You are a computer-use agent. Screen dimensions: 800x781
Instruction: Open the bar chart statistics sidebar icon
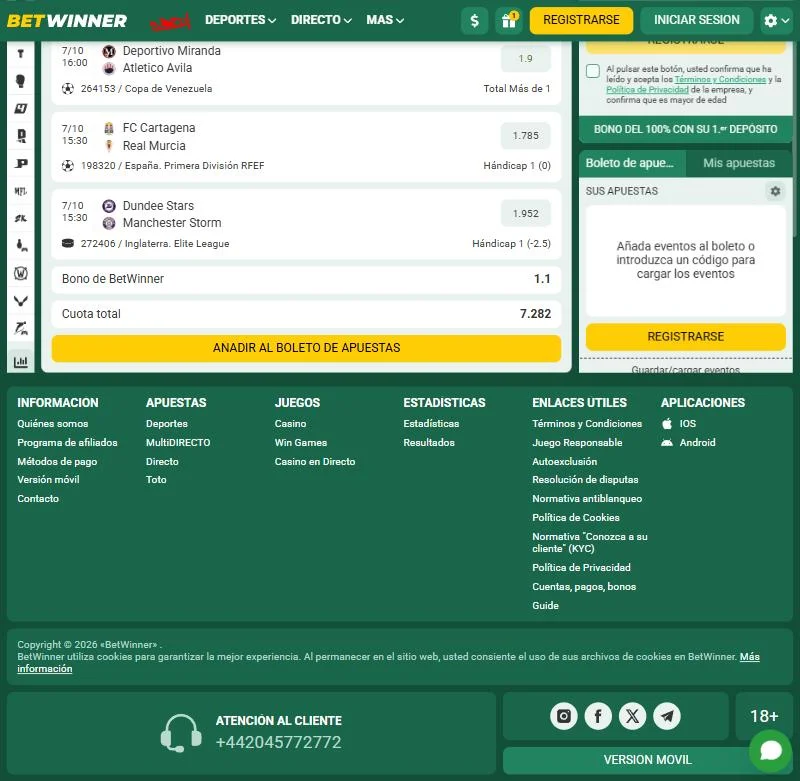20,362
